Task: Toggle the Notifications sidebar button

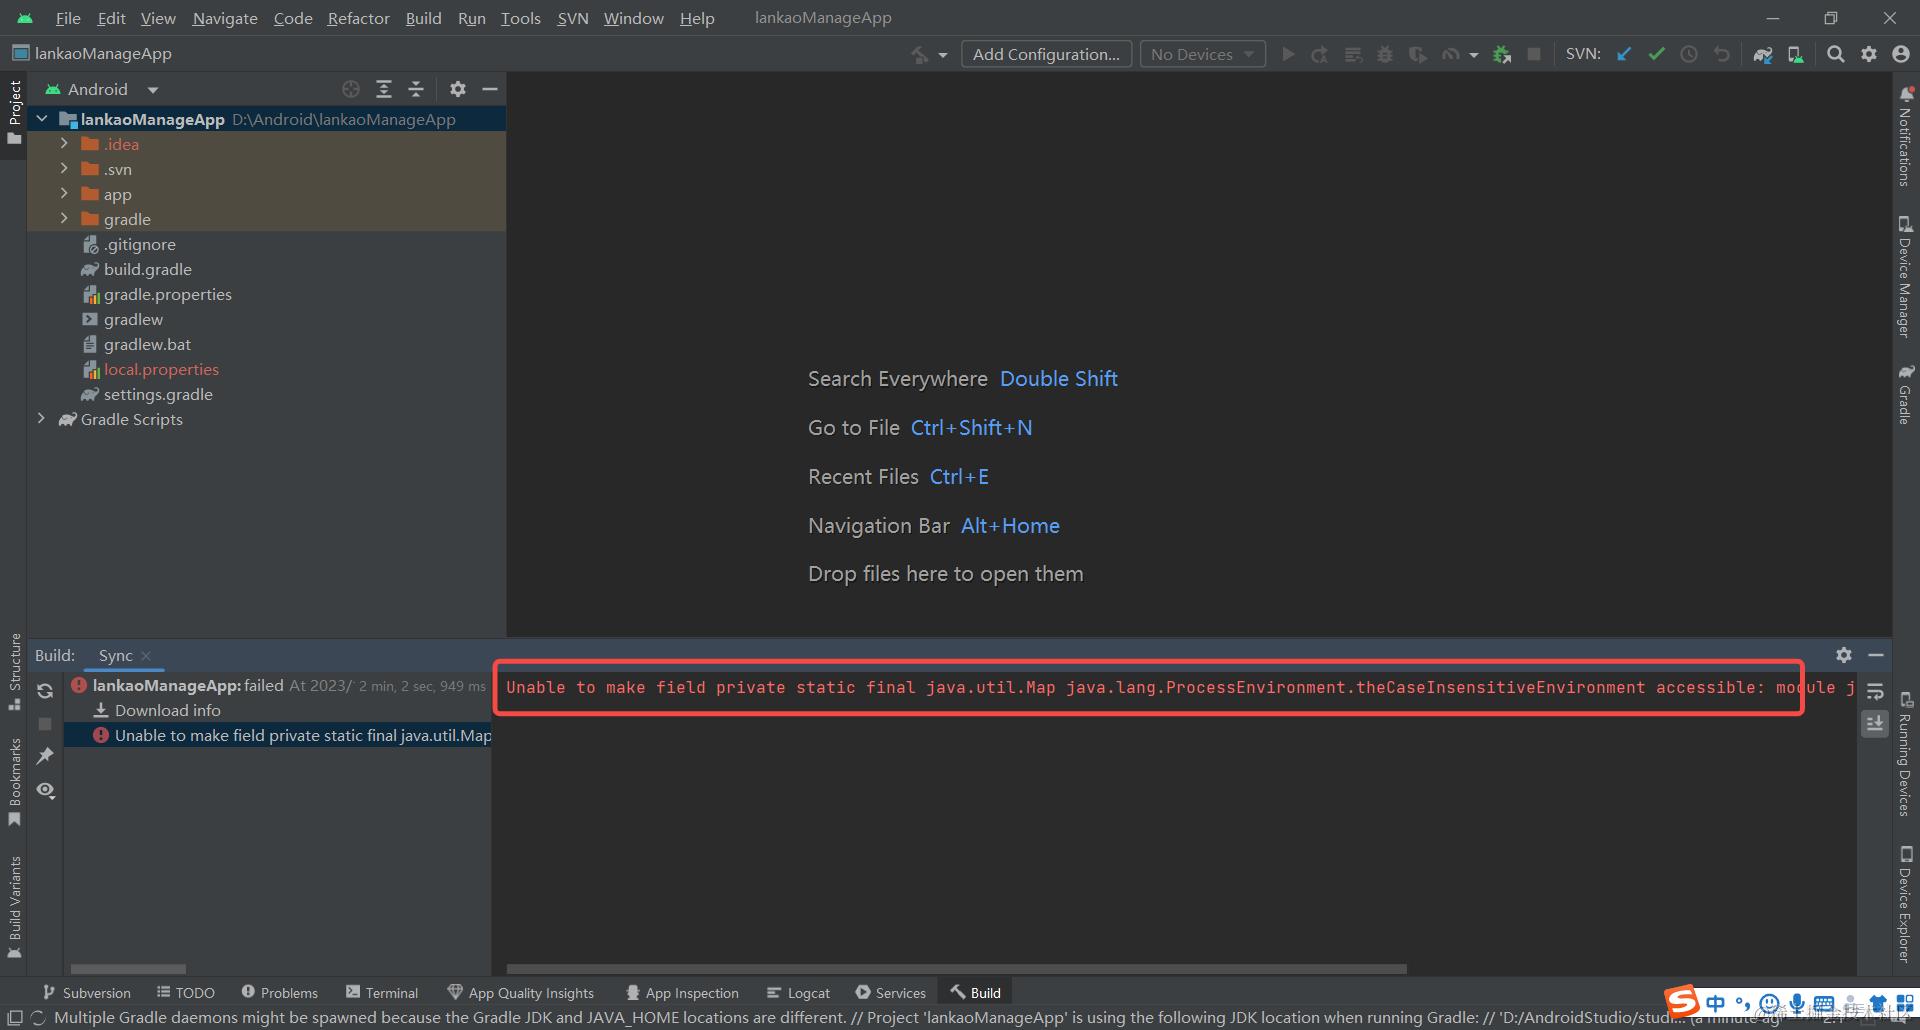Action: coord(1906,137)
